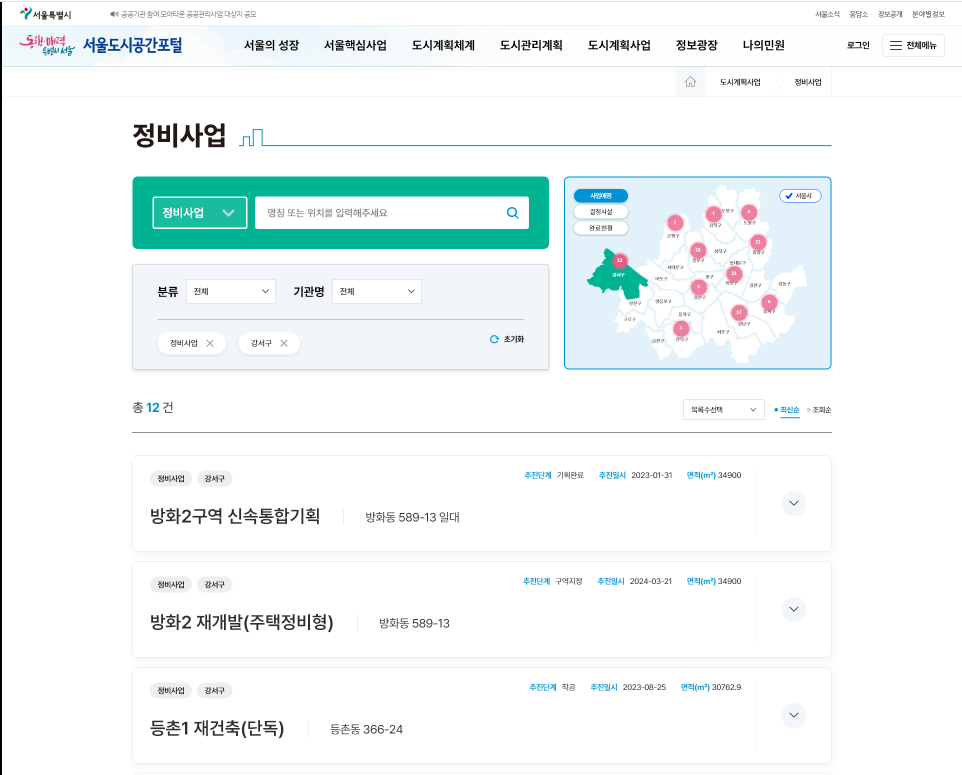Expand the 방화2구역 신속통합기획 card details
The width and height of the screenshot is (962, 775).
(793, 503)
